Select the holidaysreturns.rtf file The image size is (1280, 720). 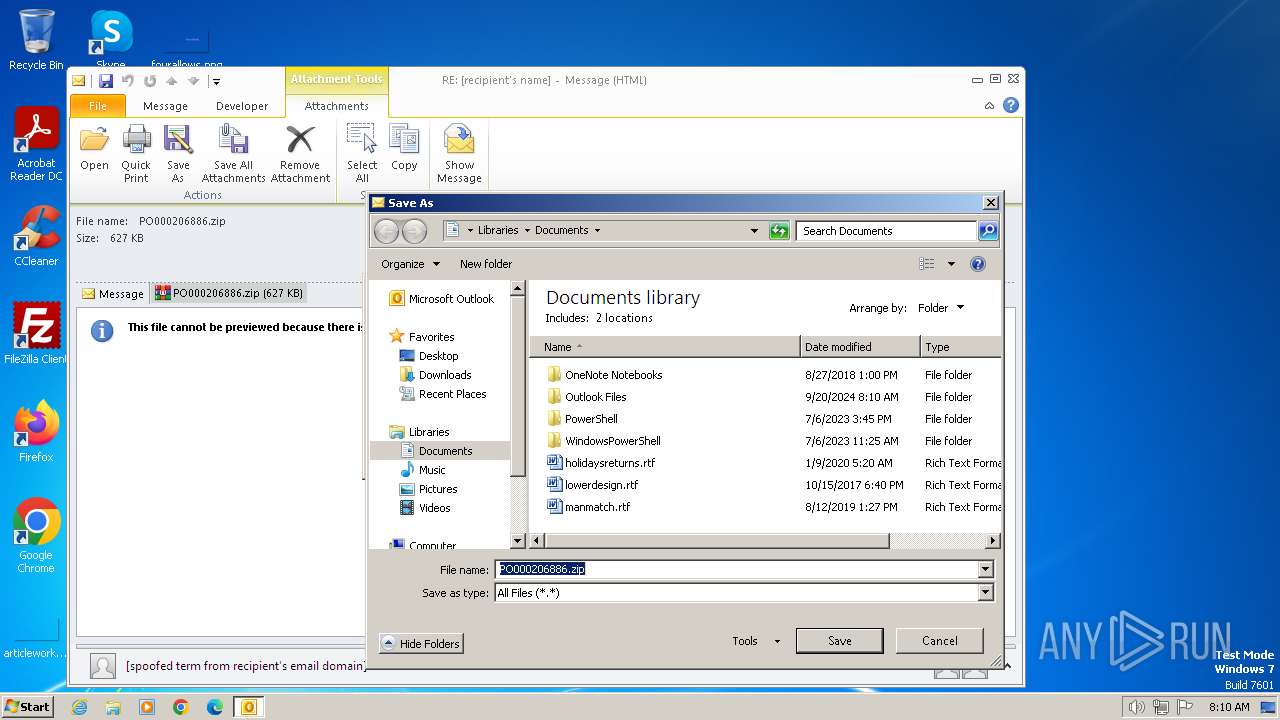click(x=601, y=463)
